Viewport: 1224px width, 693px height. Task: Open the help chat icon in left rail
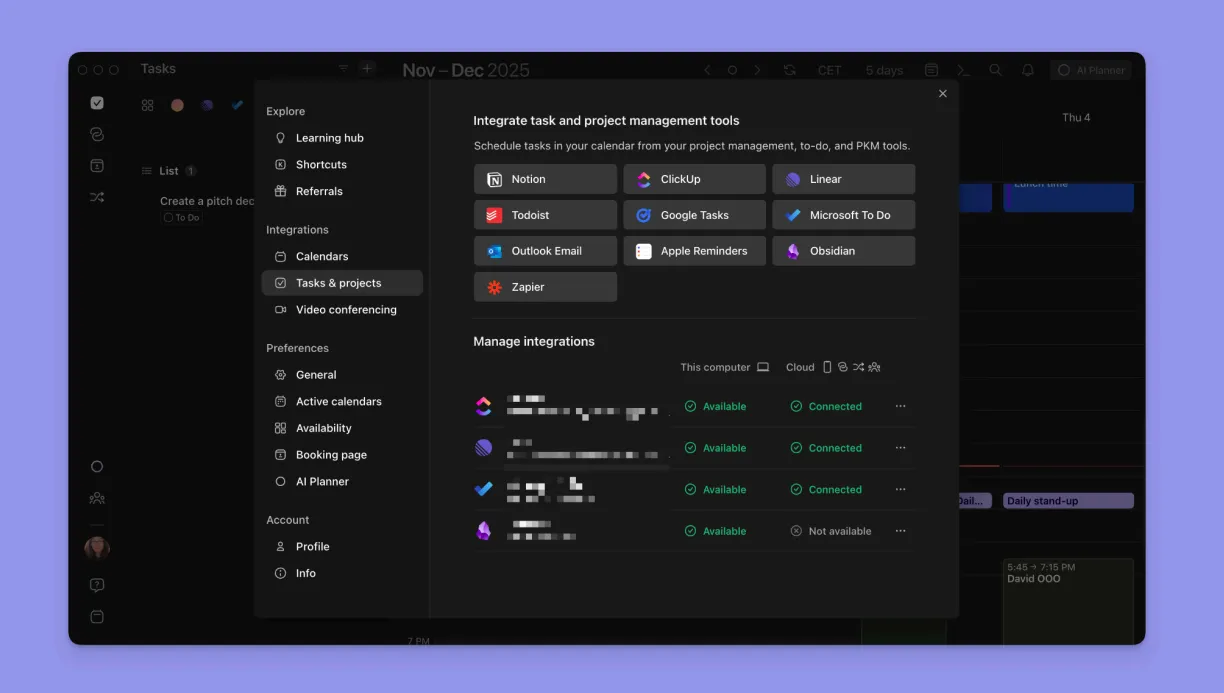[x=97, y=586]
